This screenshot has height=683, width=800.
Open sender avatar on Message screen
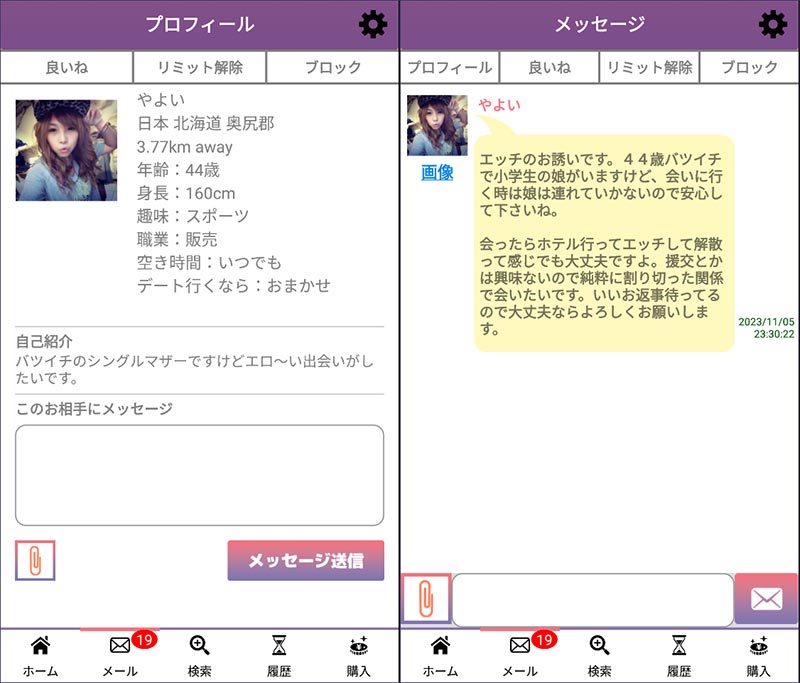pyautogui.click(x=437, y=125)
